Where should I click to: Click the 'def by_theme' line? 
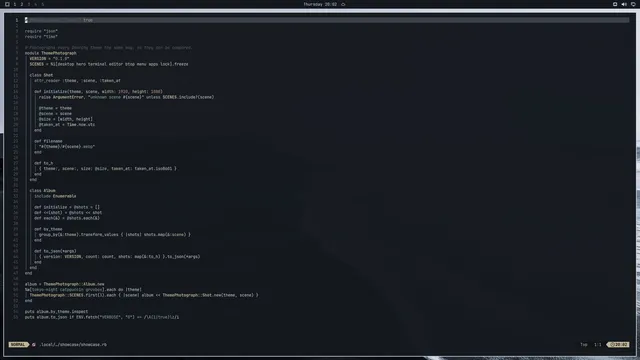(48, 229)
